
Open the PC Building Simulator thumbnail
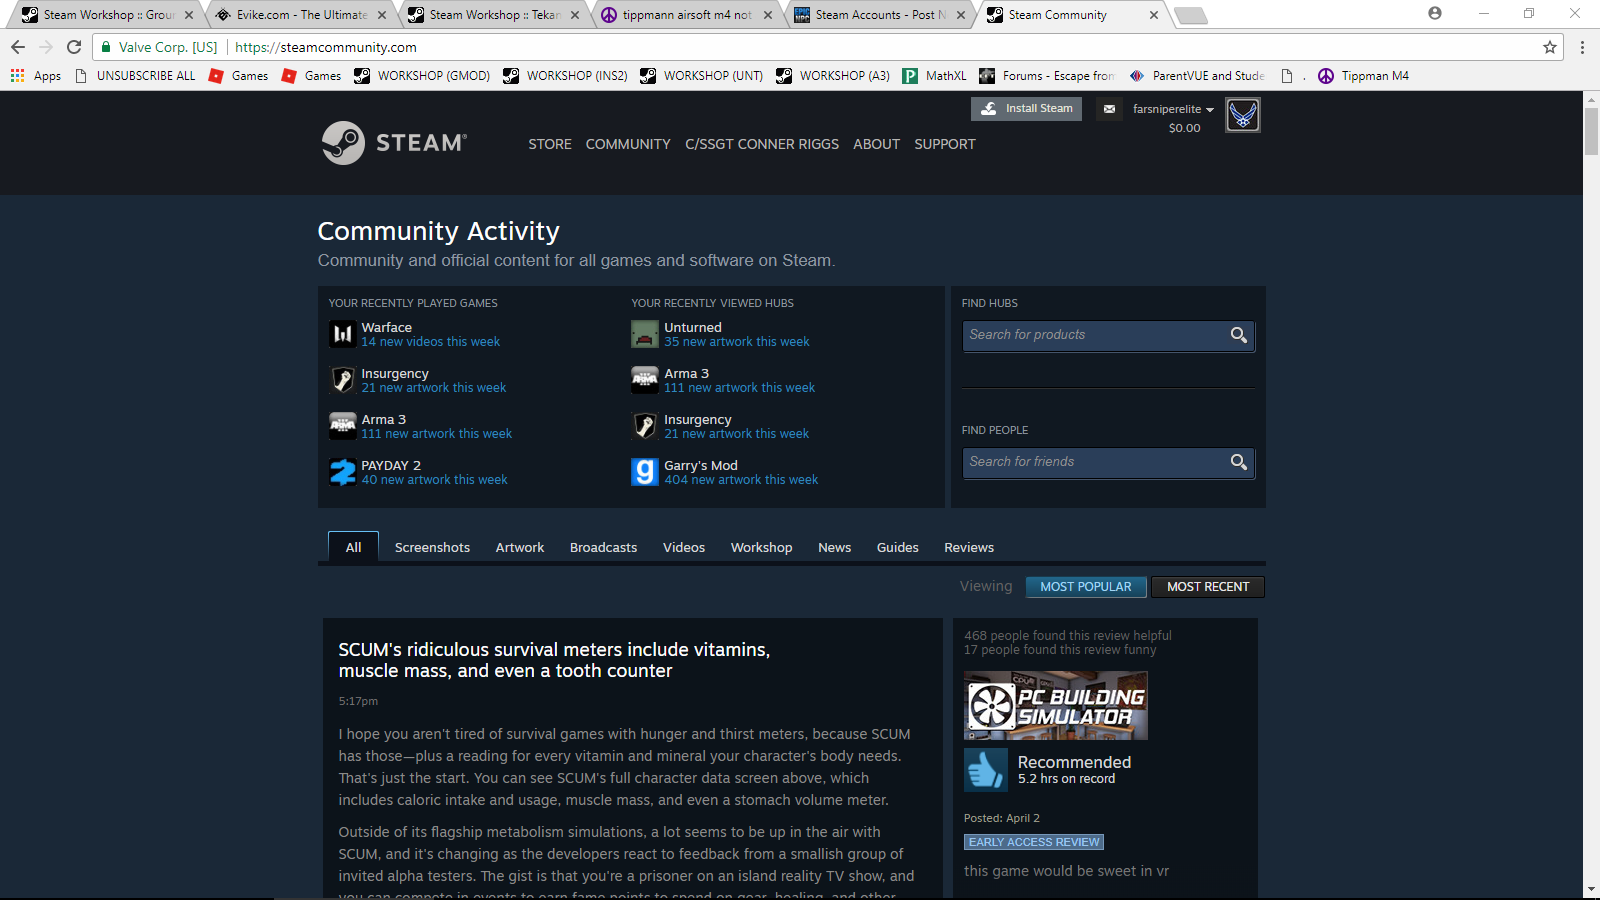click(1056, 706)
